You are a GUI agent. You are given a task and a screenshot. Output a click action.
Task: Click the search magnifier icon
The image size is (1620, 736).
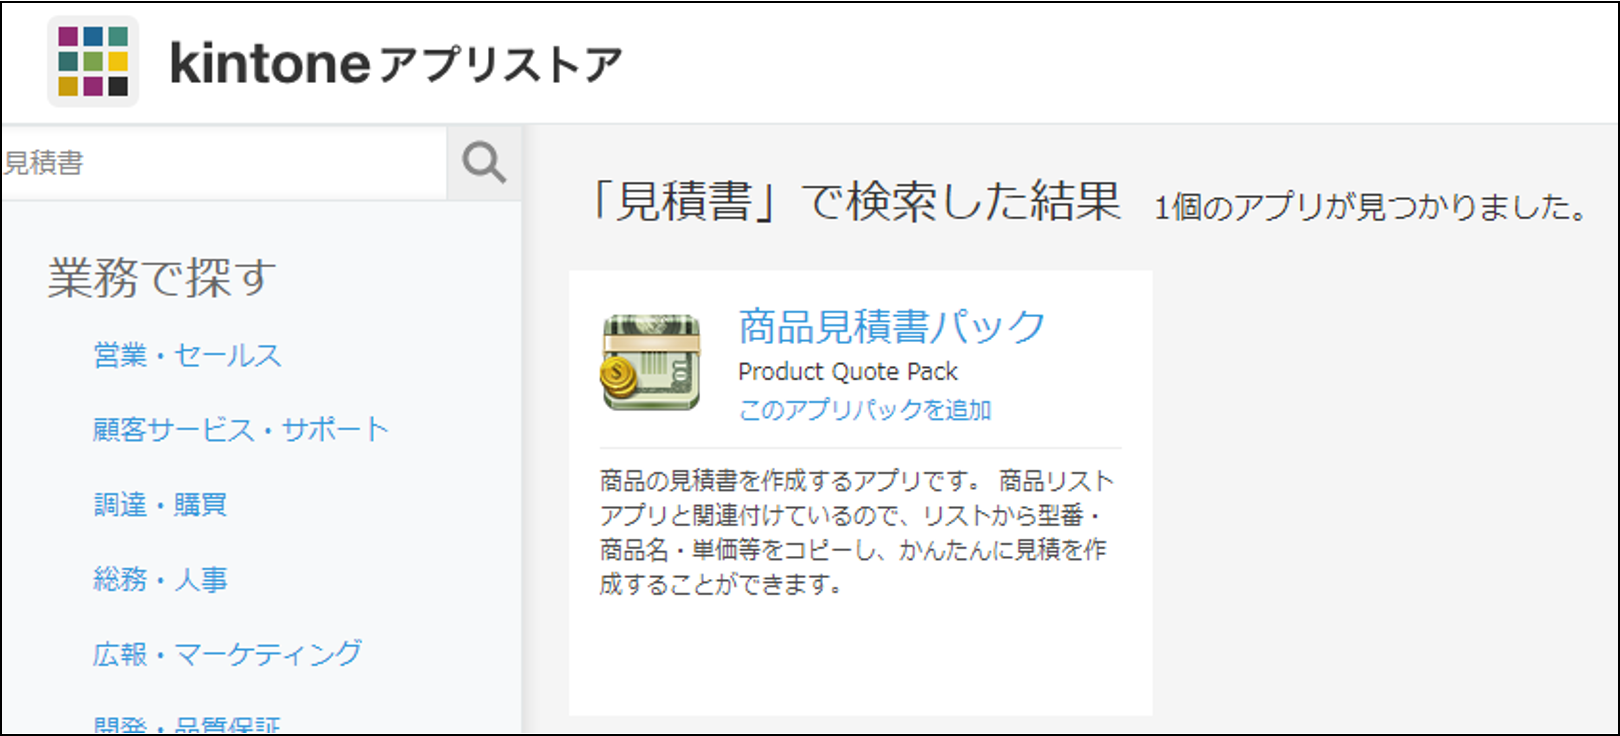click(484, 162)
